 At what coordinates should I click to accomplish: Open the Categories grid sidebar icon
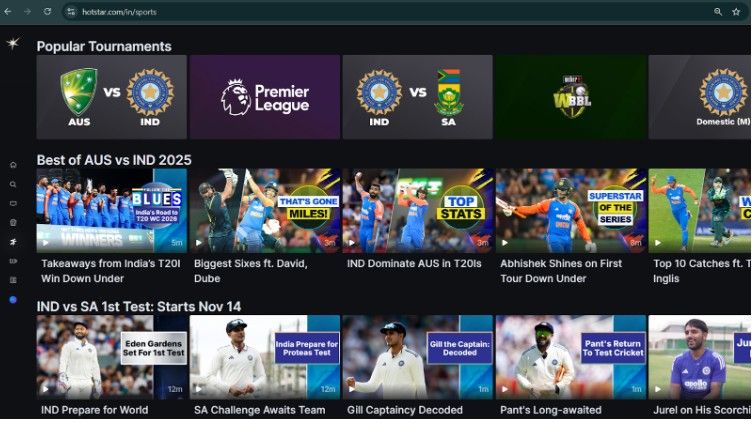pos(13,280)
